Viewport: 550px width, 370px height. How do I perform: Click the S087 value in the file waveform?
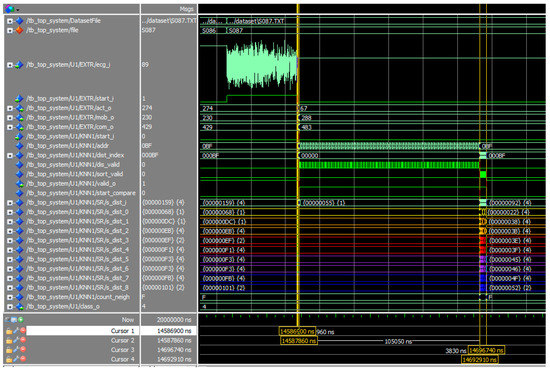(x=236, y=31)
